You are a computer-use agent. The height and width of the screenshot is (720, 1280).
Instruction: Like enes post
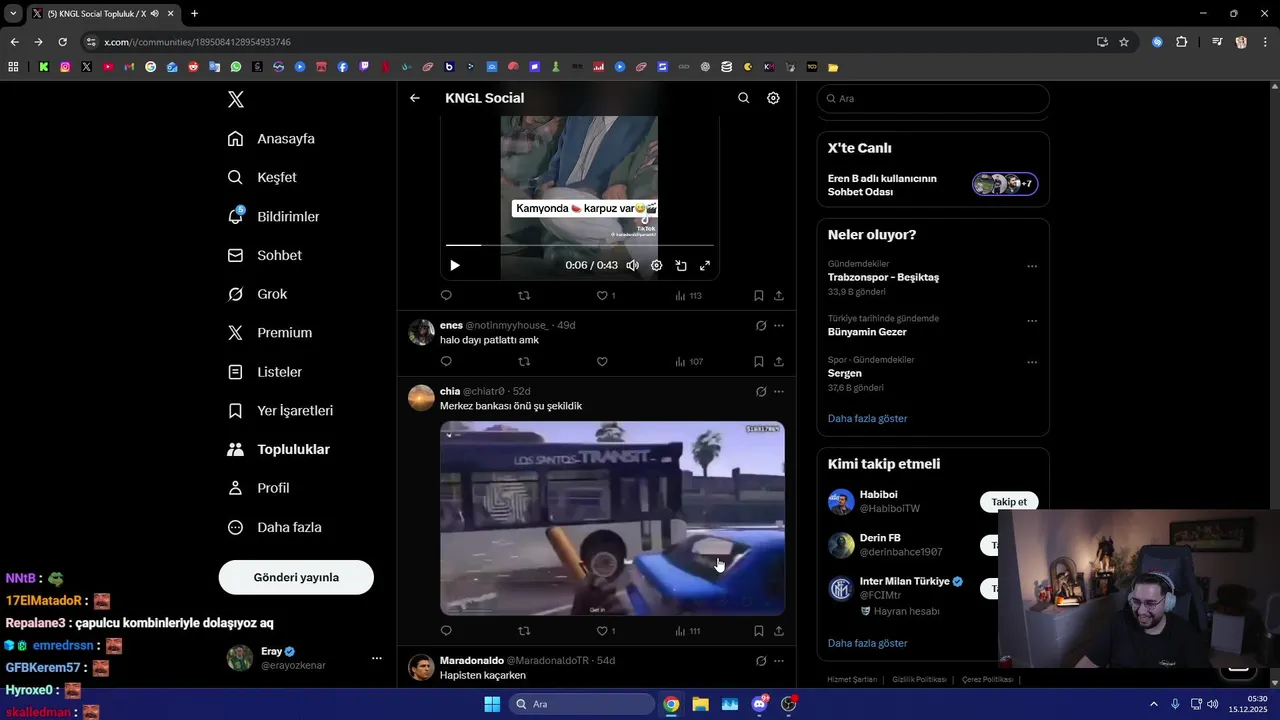[x=602, y=361]
